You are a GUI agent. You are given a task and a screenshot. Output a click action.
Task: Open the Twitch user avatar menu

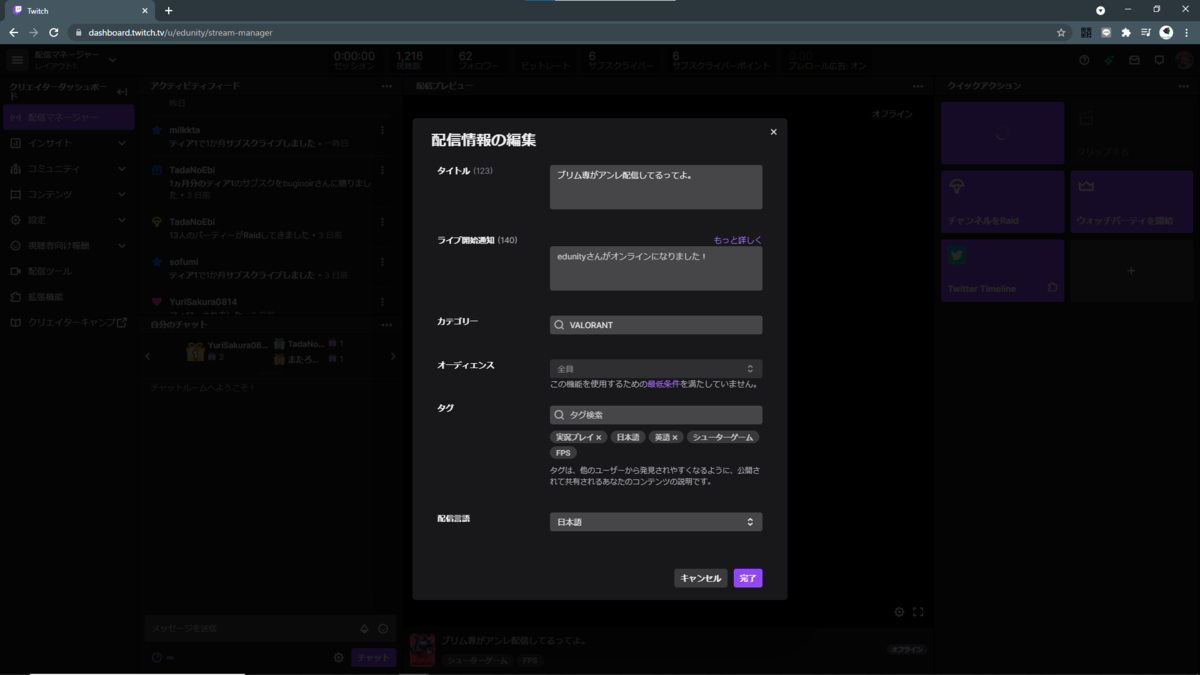pyautogui.click(x=1184, y=60)
